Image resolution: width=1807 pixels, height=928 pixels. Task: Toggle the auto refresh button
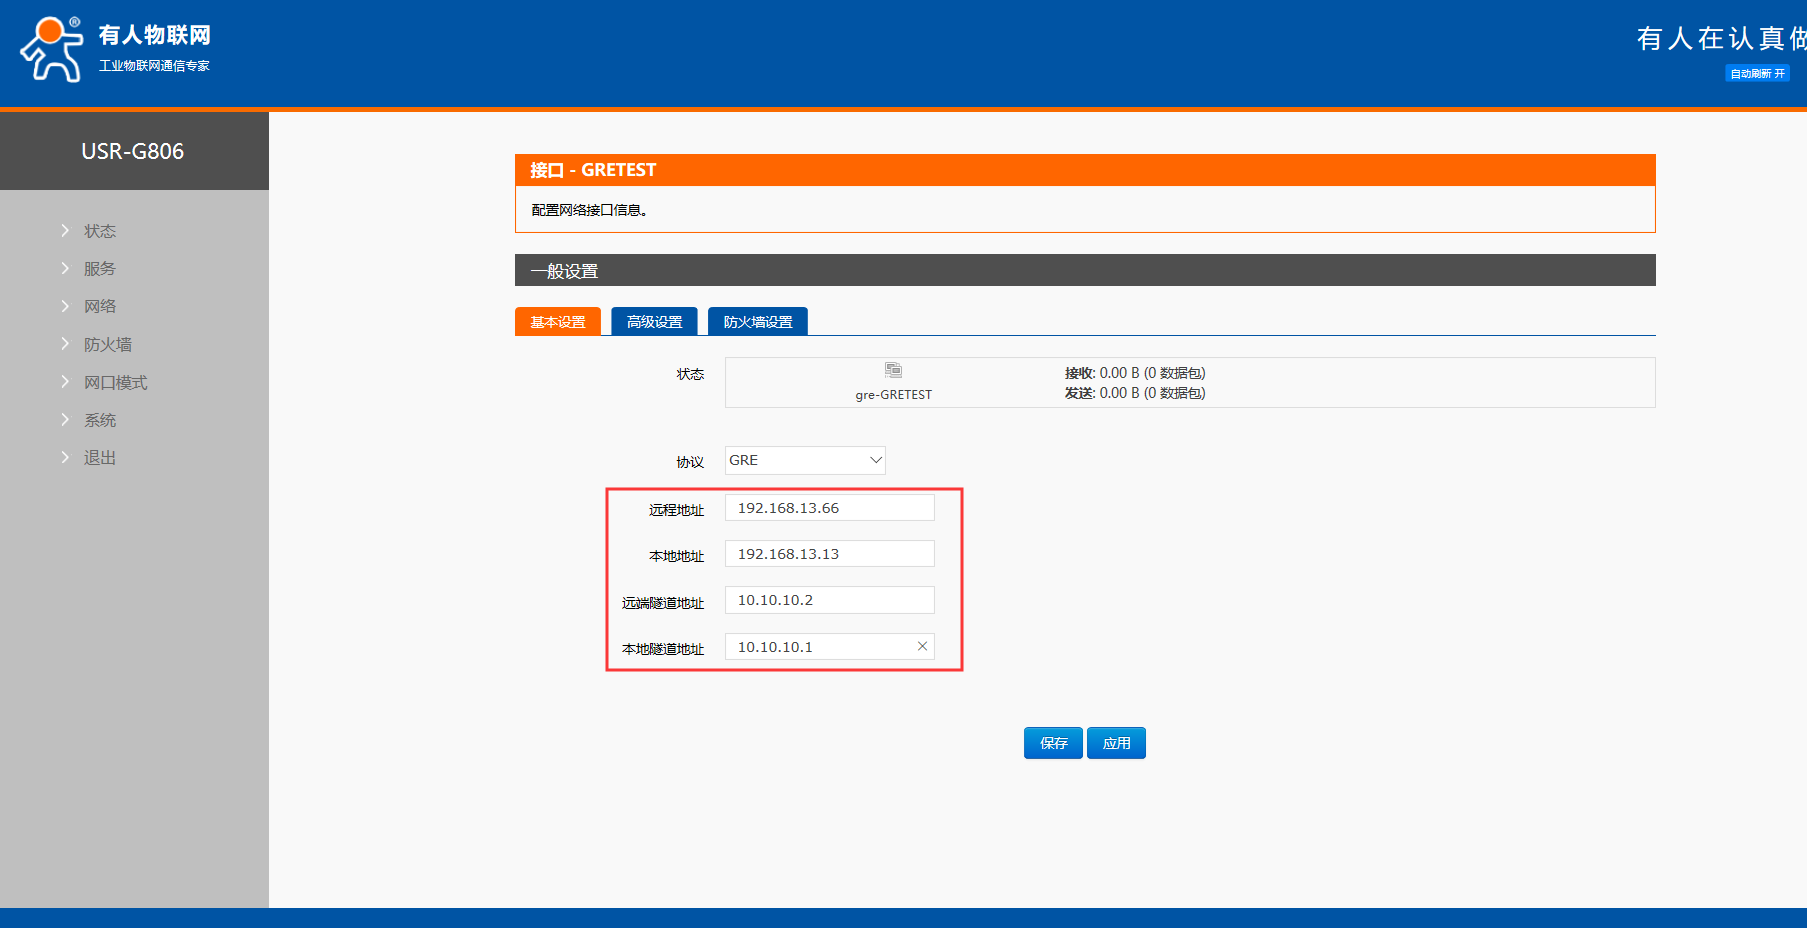(1757, 73)
